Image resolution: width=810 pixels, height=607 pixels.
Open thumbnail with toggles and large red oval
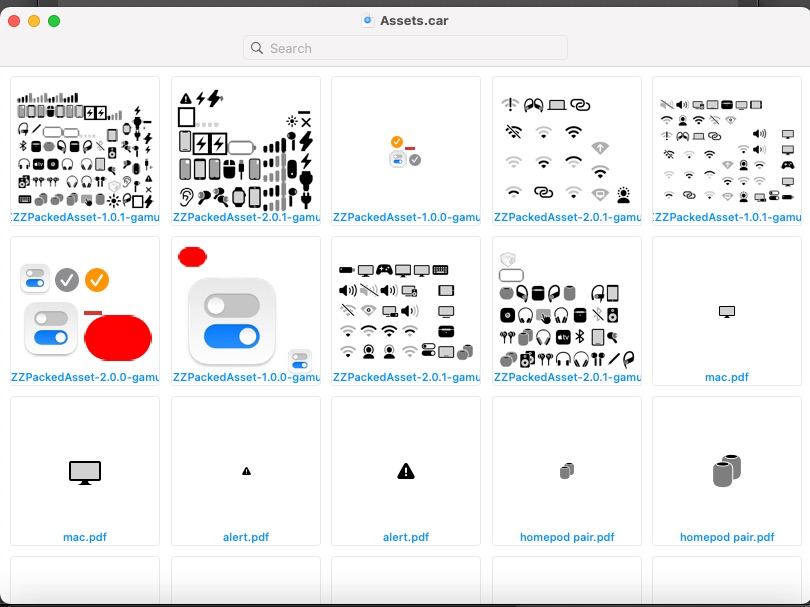click(85, 312)
